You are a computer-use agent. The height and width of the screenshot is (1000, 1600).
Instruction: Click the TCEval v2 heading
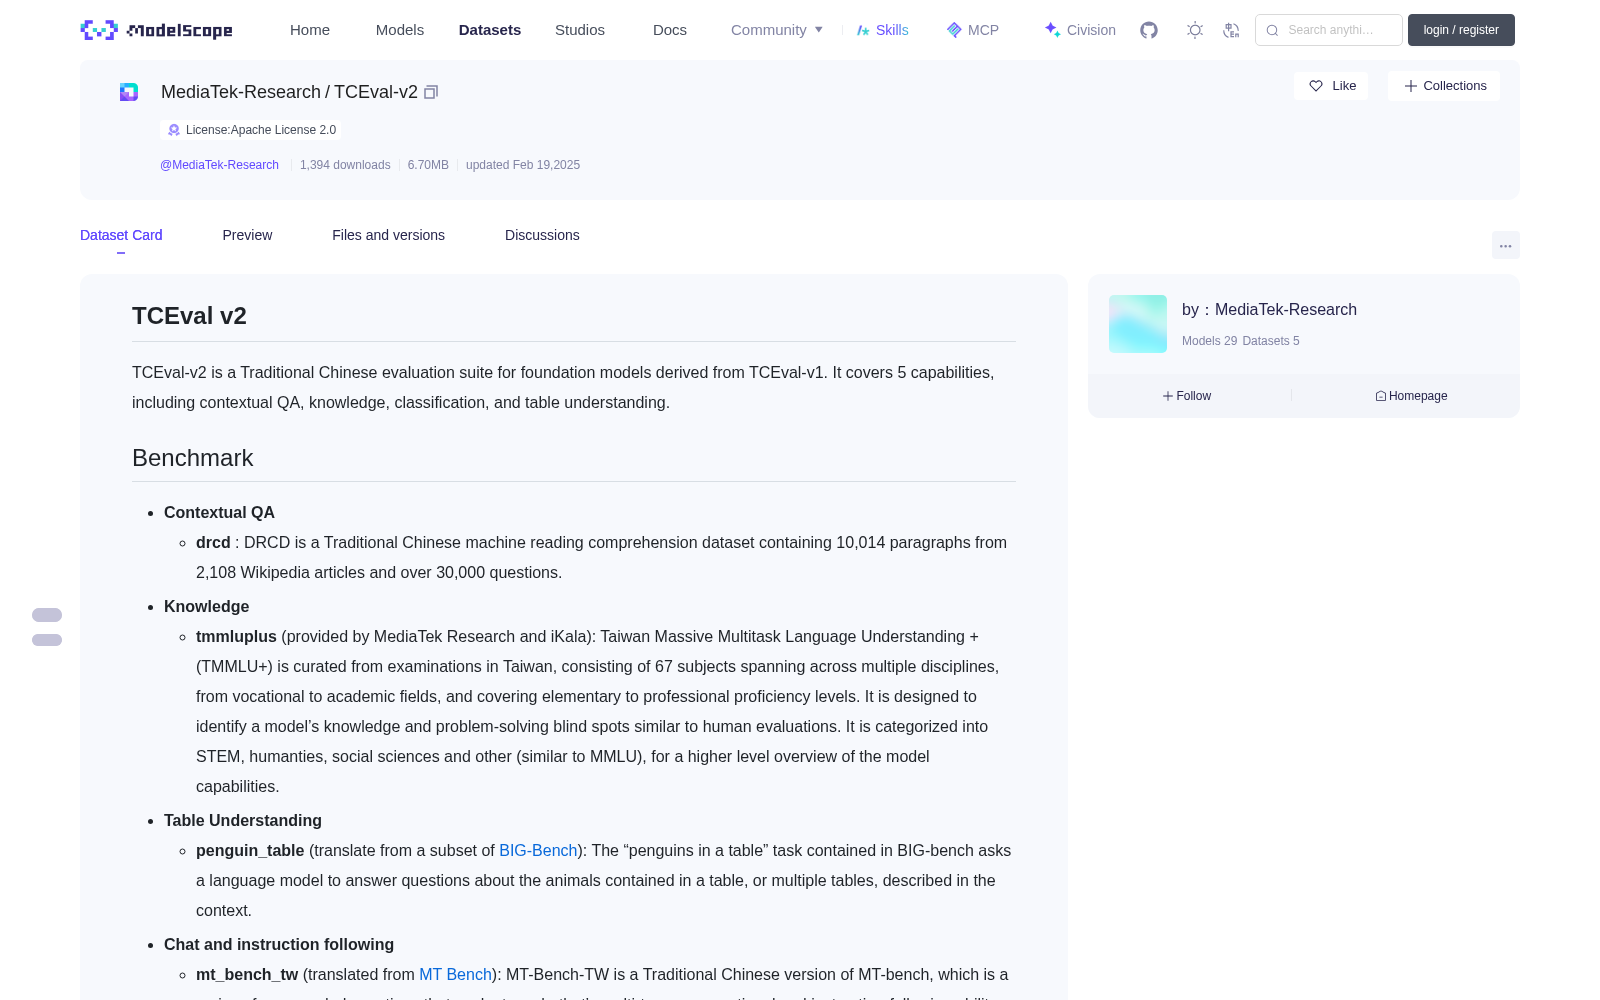pyautogui.click(x=189, y=316)
